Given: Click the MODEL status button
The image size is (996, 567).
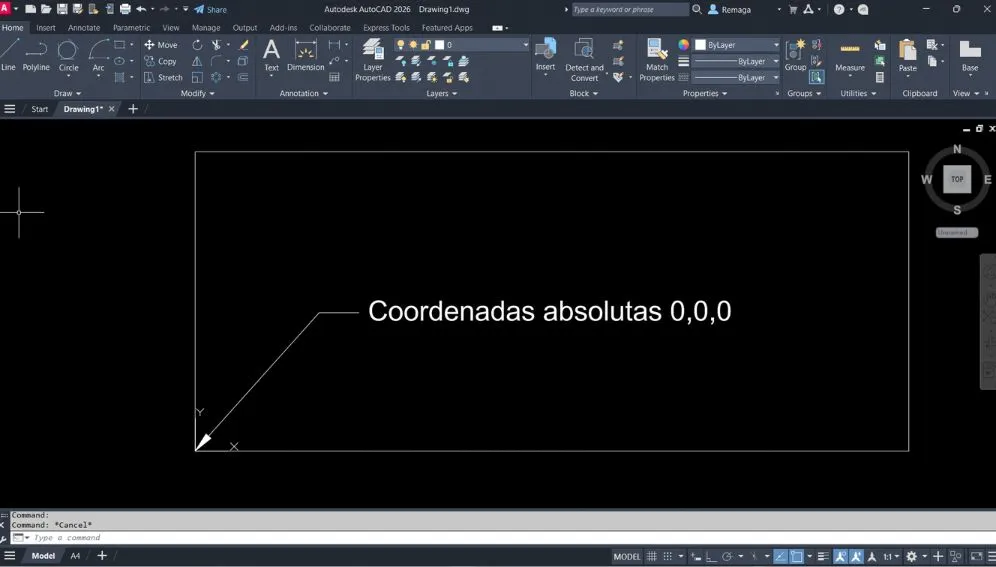Looking at the screenshot, I should (626, 557).
